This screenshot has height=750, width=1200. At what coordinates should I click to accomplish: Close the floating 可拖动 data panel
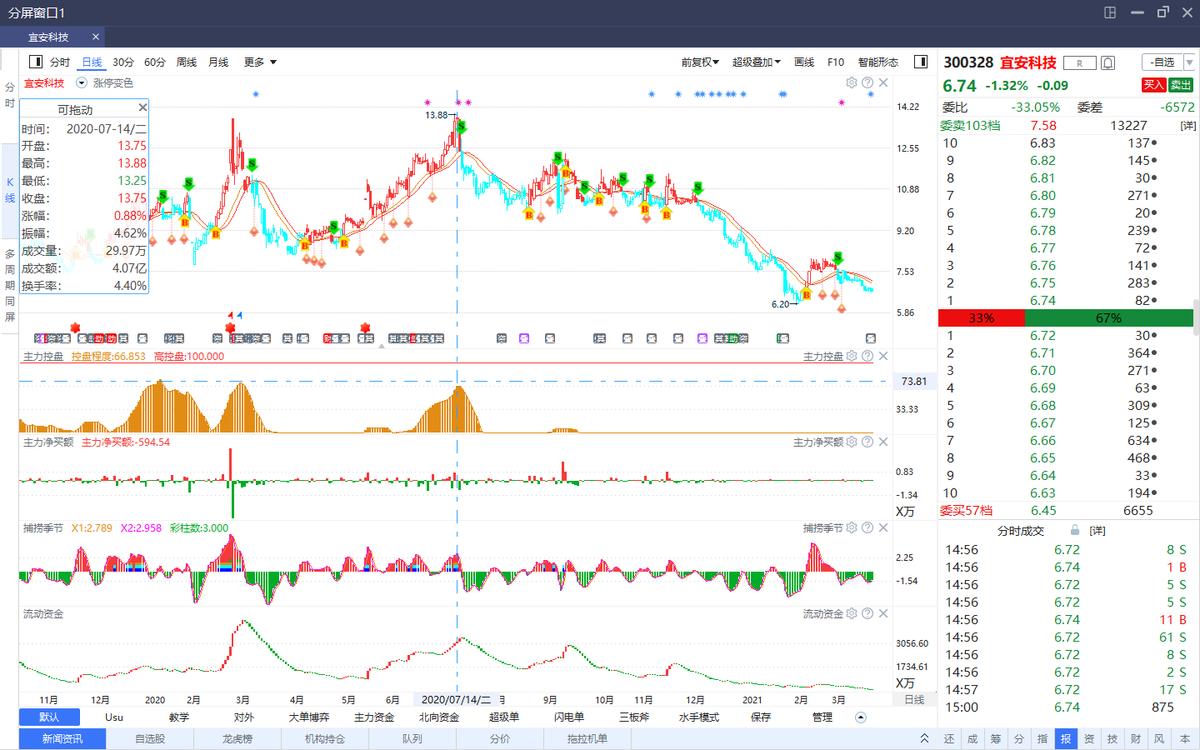(142, 107)
